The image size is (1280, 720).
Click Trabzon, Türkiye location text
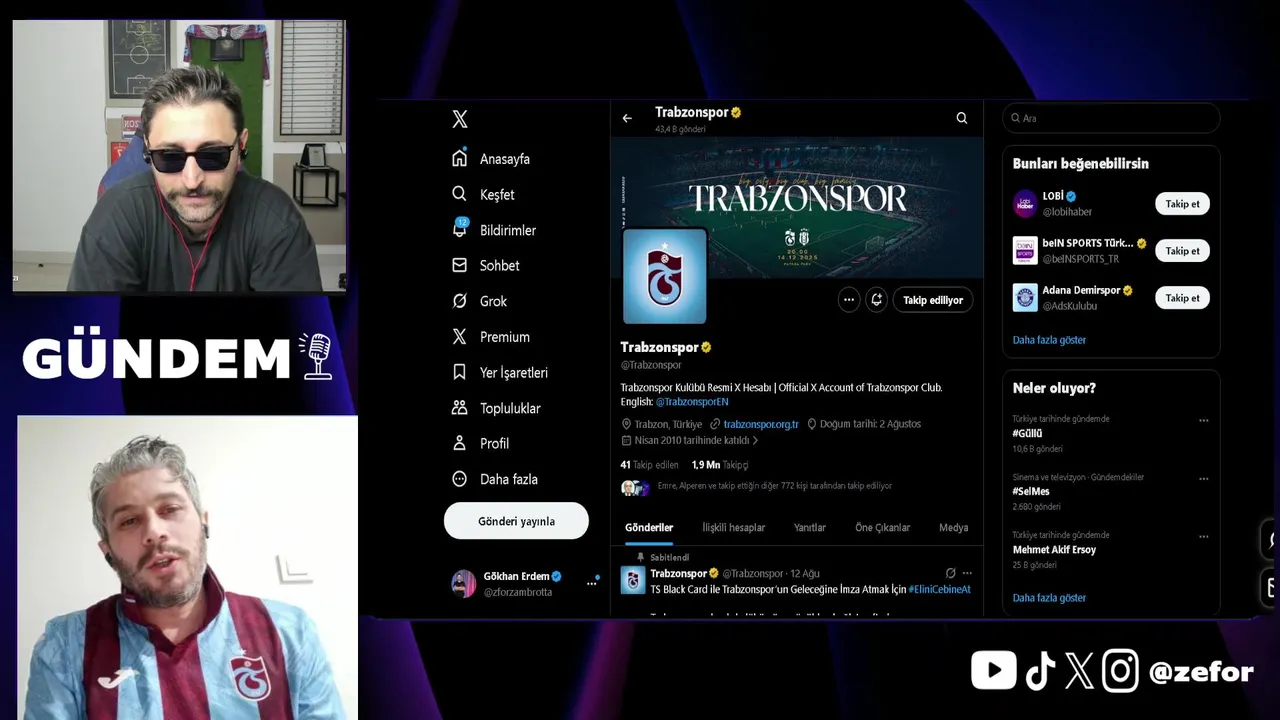[667, 424]
